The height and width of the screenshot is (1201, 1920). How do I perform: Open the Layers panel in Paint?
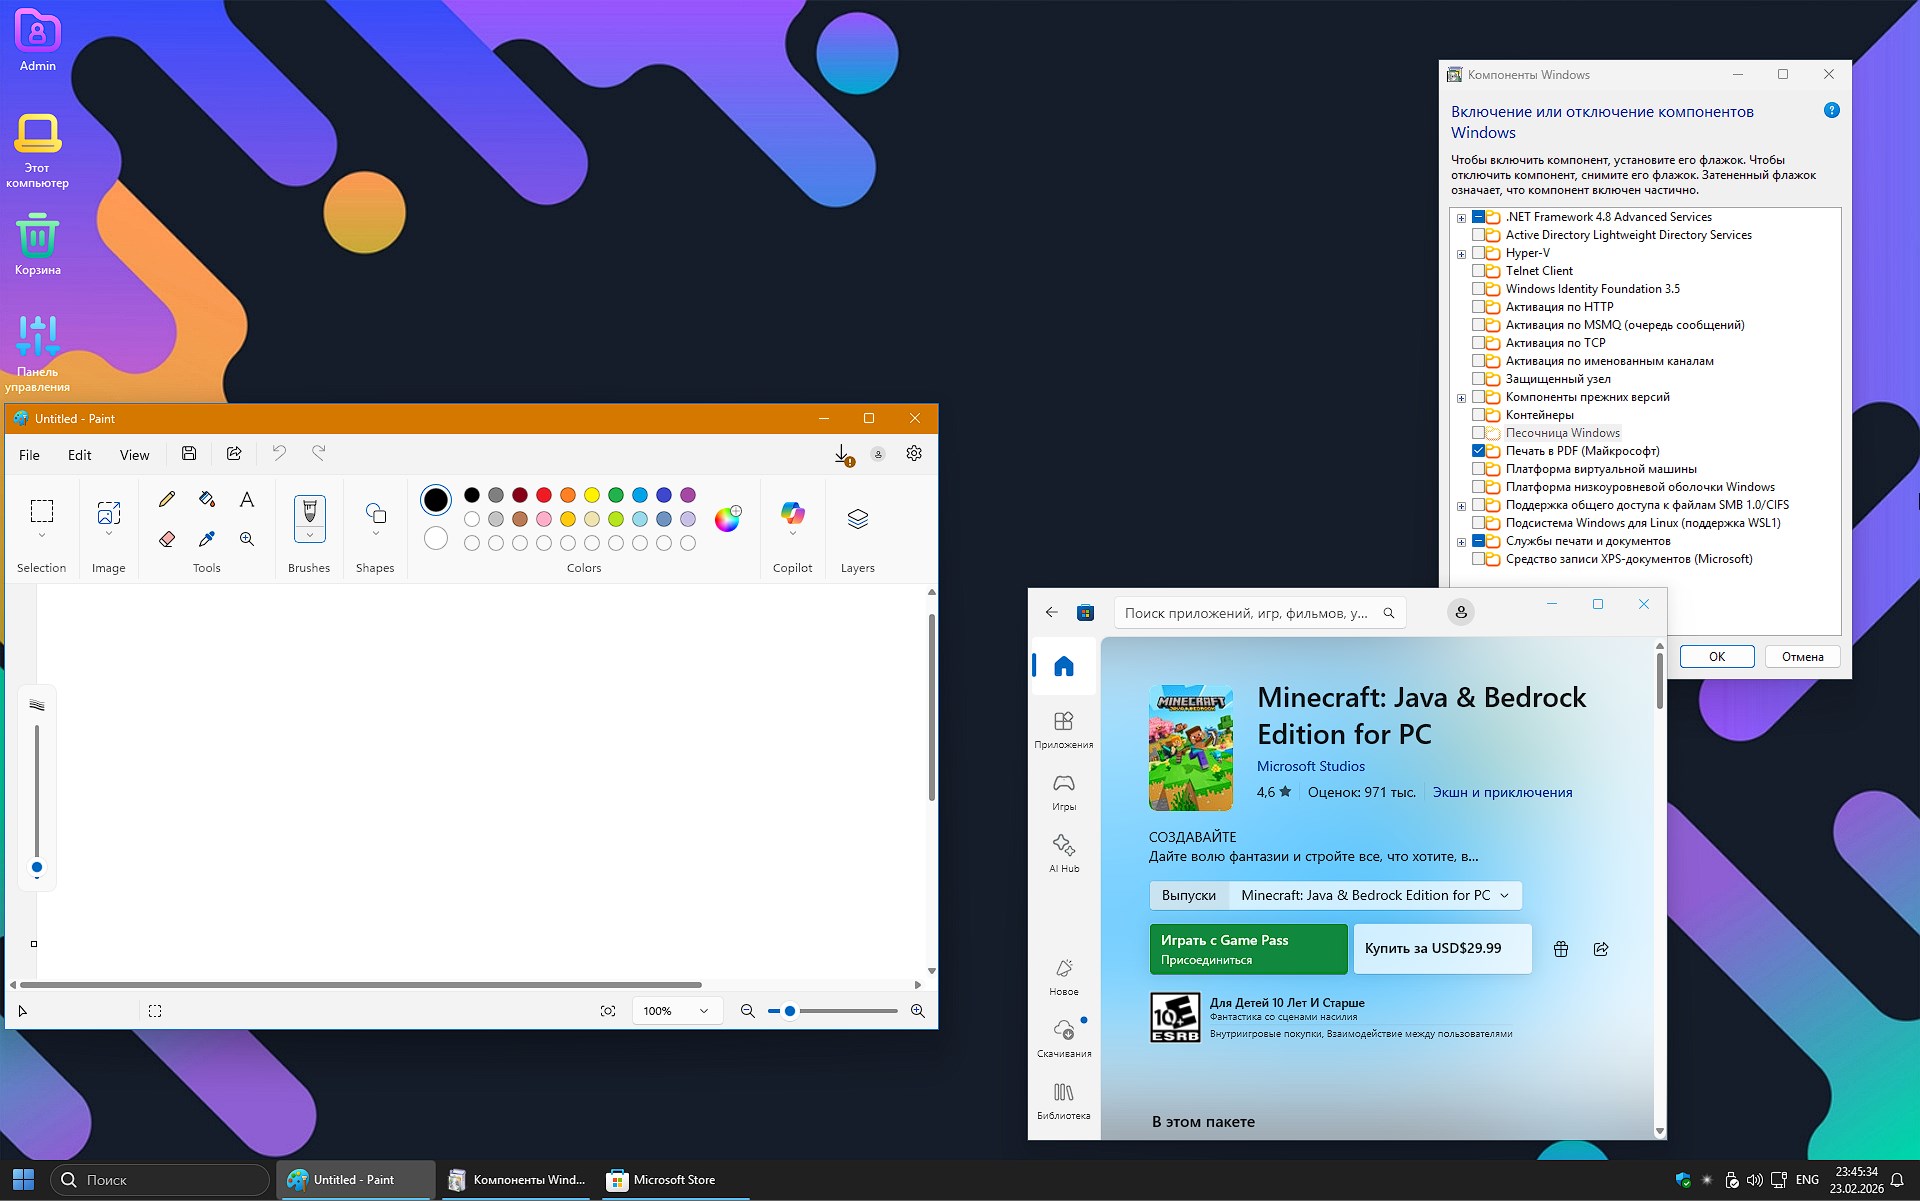[857, 519]
